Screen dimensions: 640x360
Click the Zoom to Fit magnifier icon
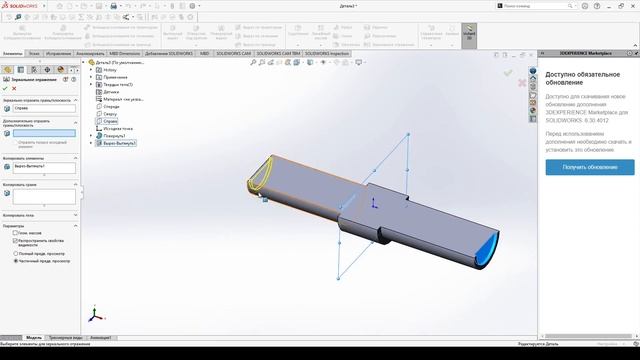(253, 62)
